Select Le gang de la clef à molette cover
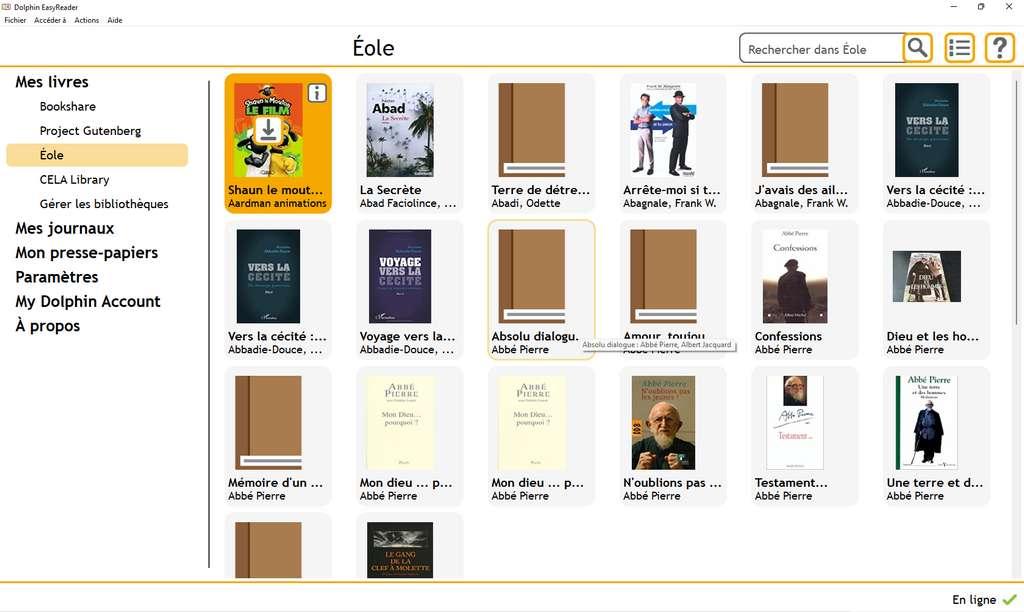The height and width of the screenshot is (612, 1024). [400, 550]
